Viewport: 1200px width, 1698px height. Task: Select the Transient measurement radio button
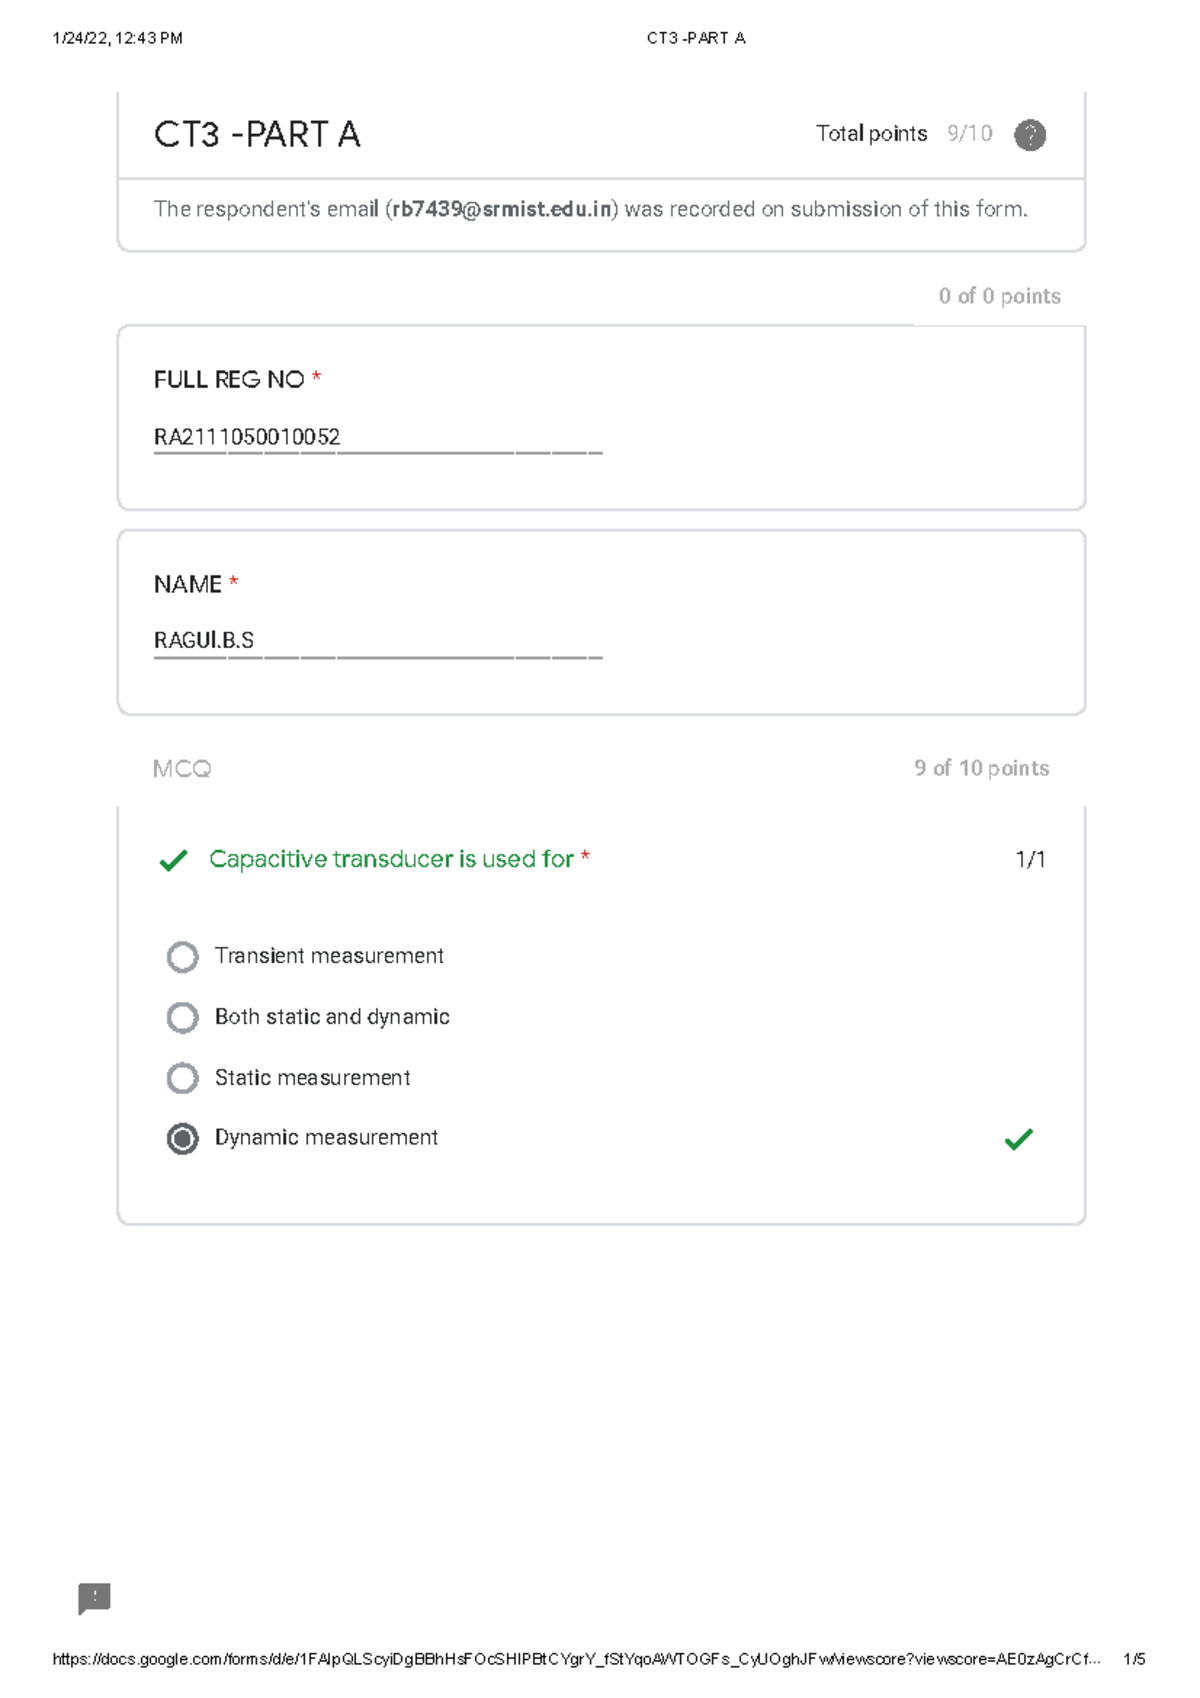(182, 957)
